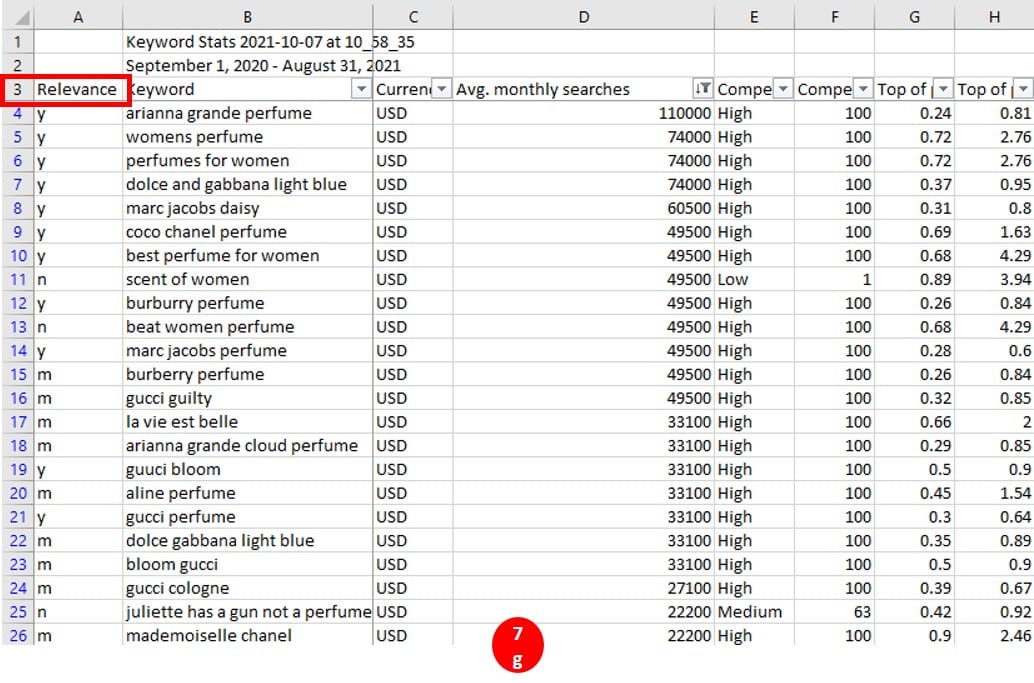1034x683 pixels.
Task: Select the 'guuci bloom' cell
Action: pos(247,469)
